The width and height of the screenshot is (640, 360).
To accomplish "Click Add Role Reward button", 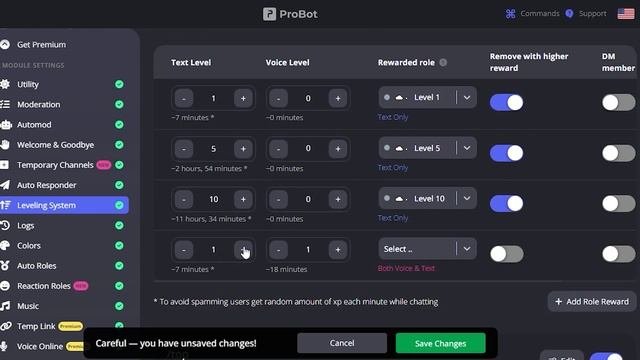I will pyautogui.click(x=592, y=302).
